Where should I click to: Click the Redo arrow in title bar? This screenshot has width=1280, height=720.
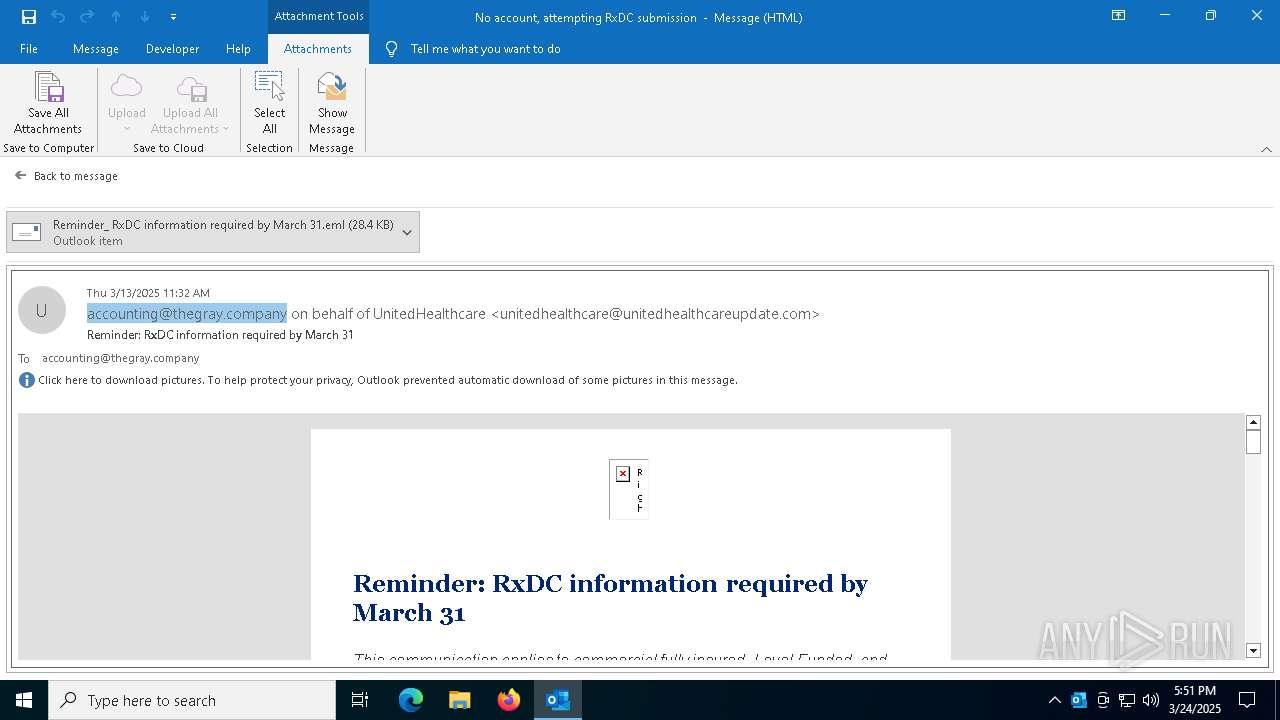pos(86,16)
